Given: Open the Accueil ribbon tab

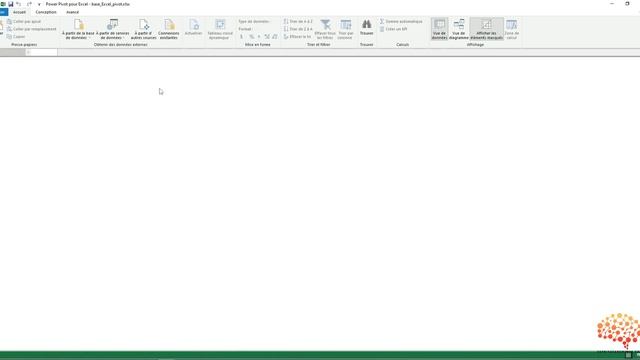Looking at the screenshot, I should pos(19,12).
